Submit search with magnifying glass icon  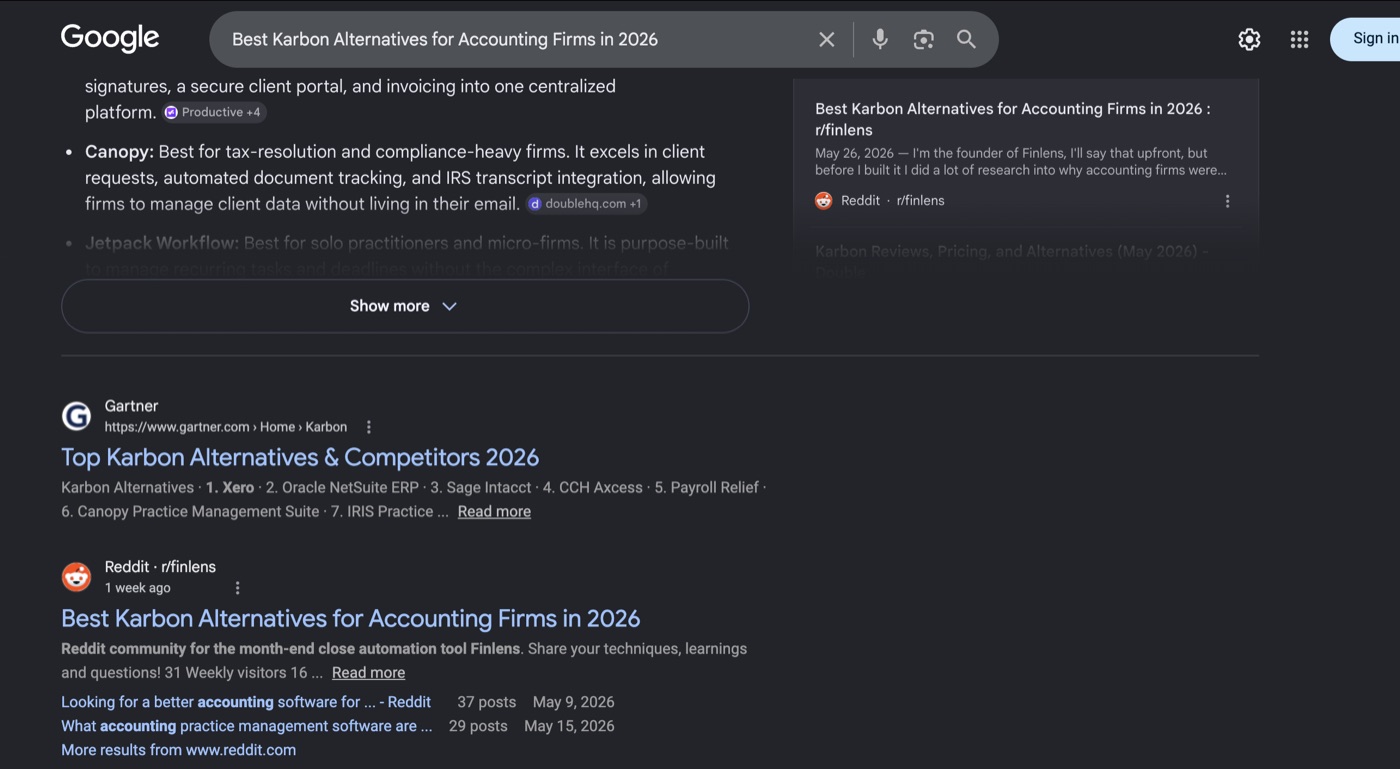[966, 39]
